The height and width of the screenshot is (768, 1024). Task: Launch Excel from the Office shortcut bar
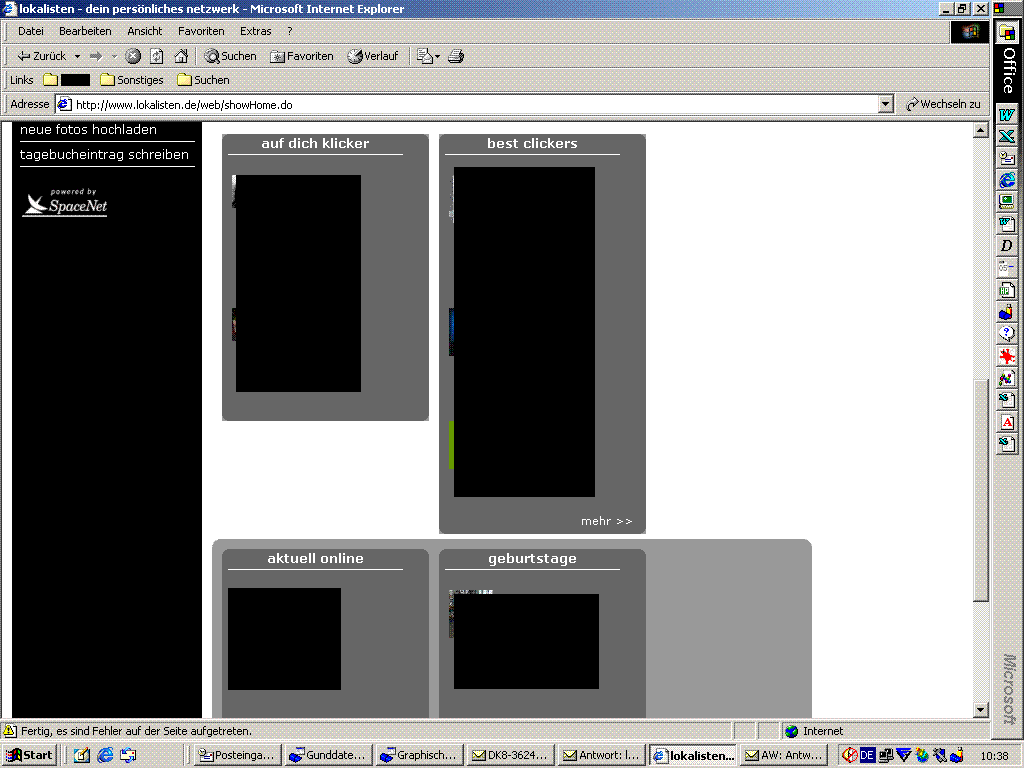point(1006,136)
